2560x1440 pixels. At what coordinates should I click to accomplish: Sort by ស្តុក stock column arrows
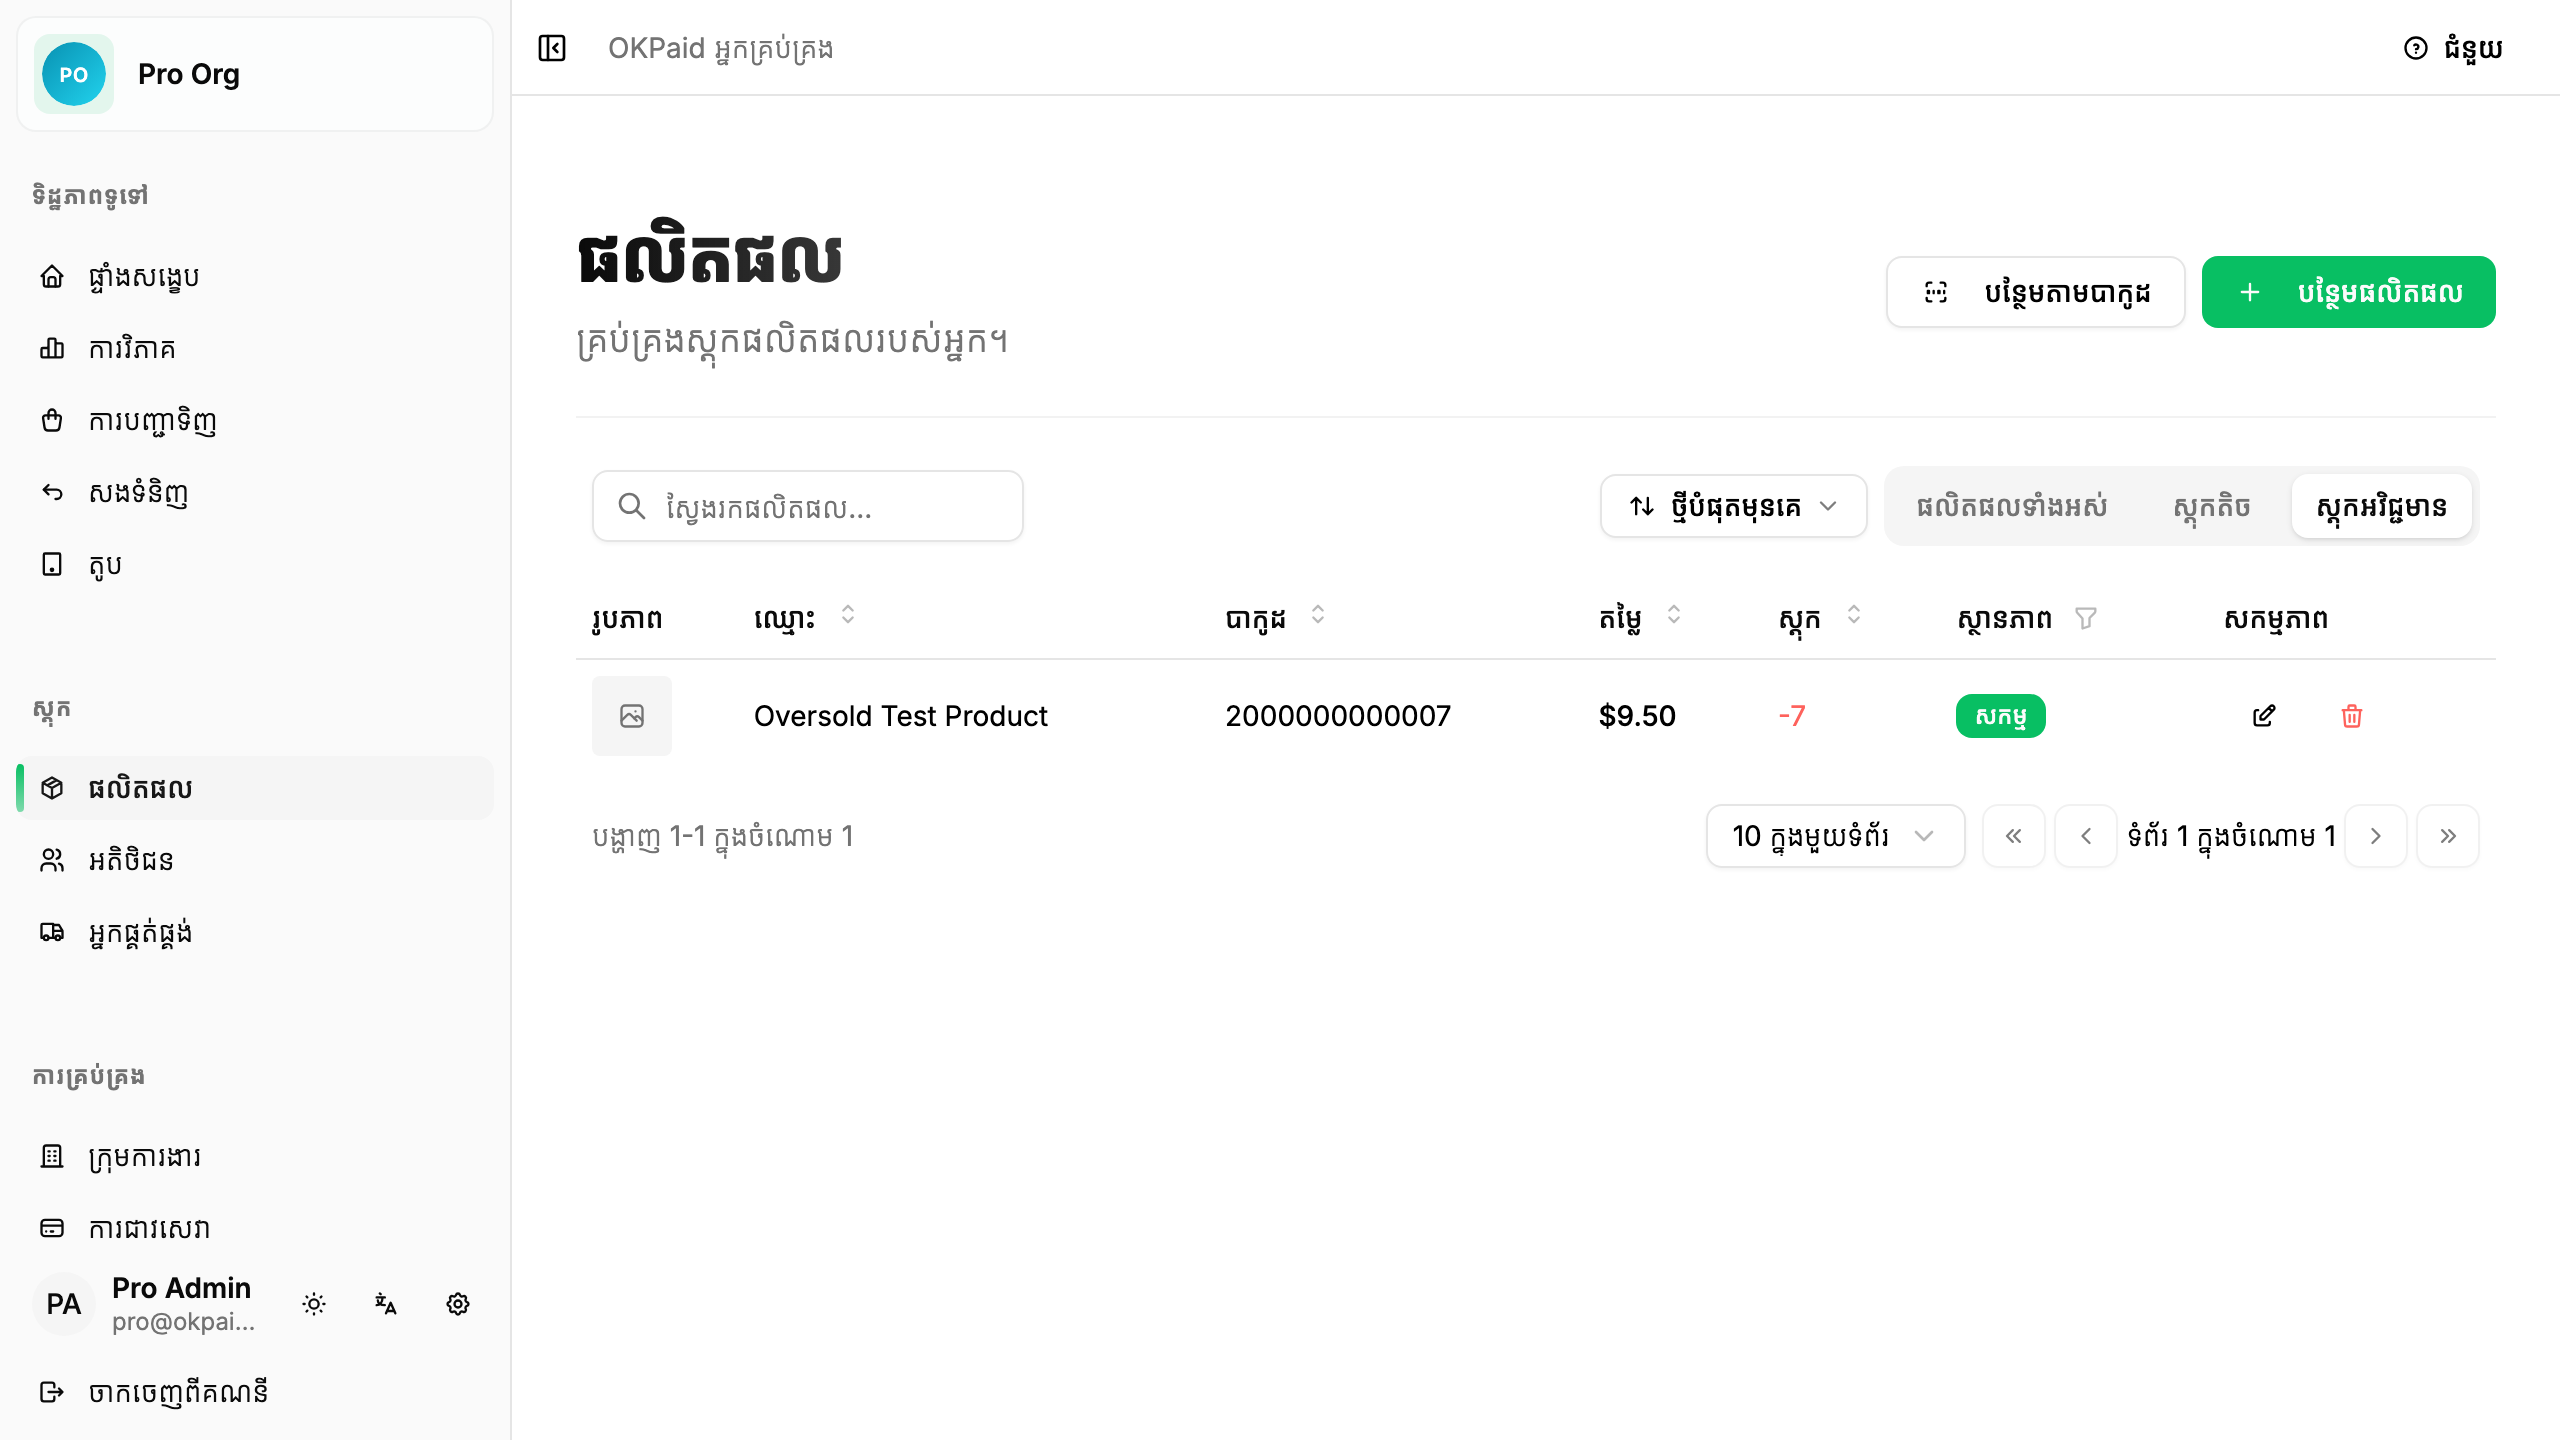point(1854,614)
